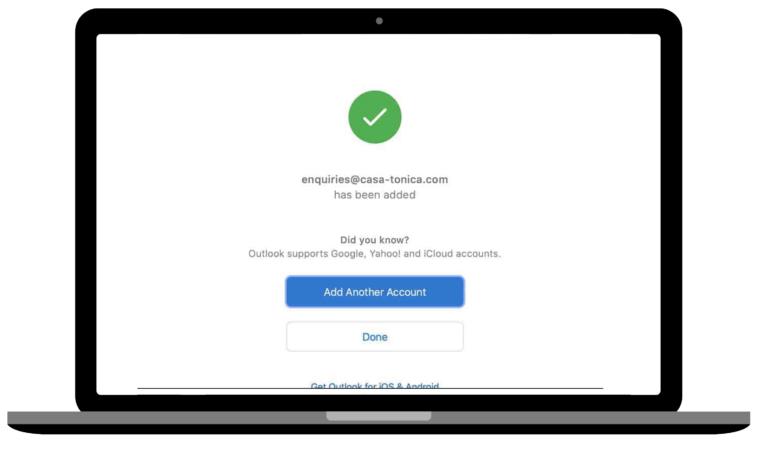Click the laptop webcam dot above the screen
768x458 pixels.
pos(379,21)
